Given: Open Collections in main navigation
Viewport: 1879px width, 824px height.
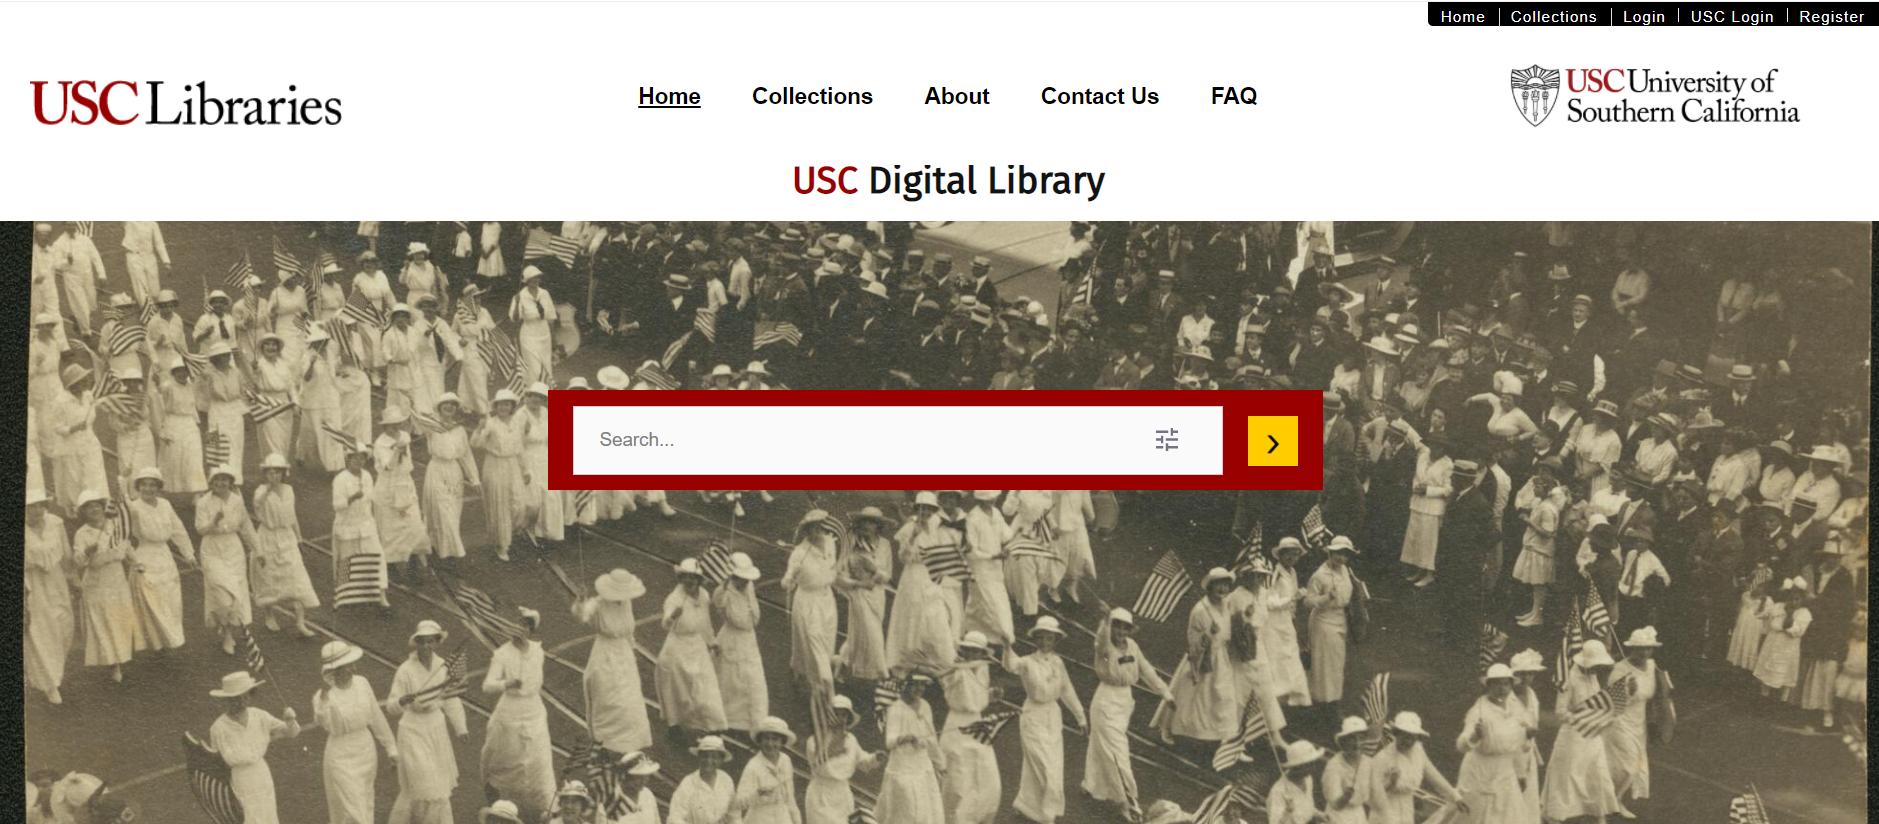Looking at the screenshot, I should click(x=812, y=96).
